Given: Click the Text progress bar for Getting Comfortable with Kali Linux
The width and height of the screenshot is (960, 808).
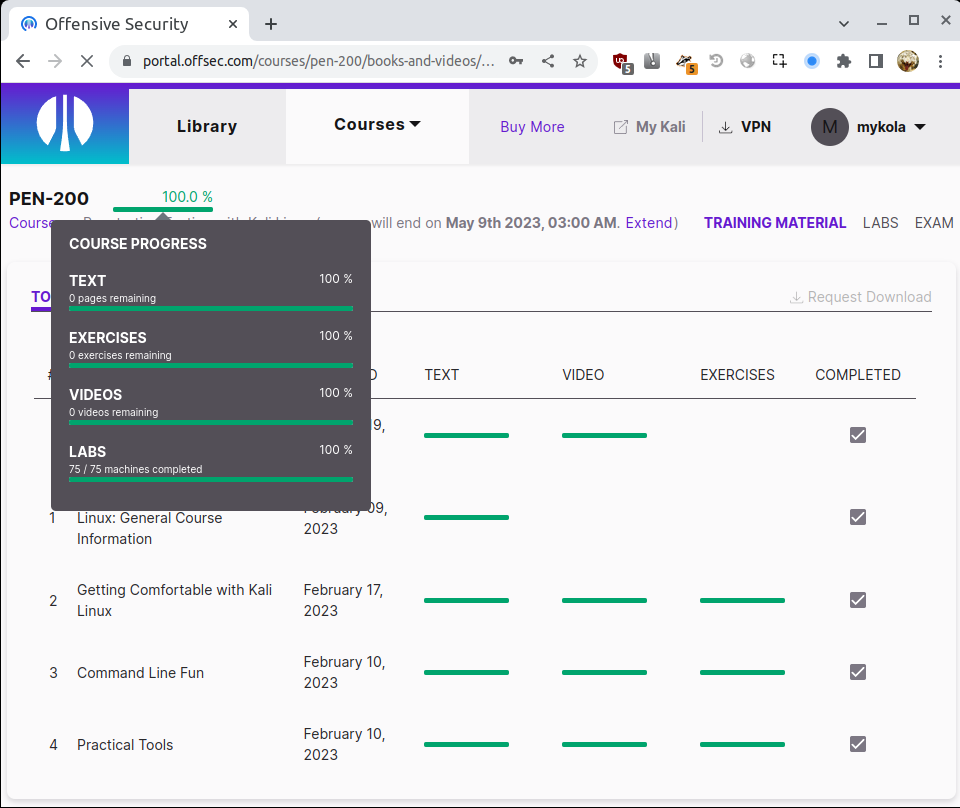Looking at the screenshot, I should tap(466, 600).
